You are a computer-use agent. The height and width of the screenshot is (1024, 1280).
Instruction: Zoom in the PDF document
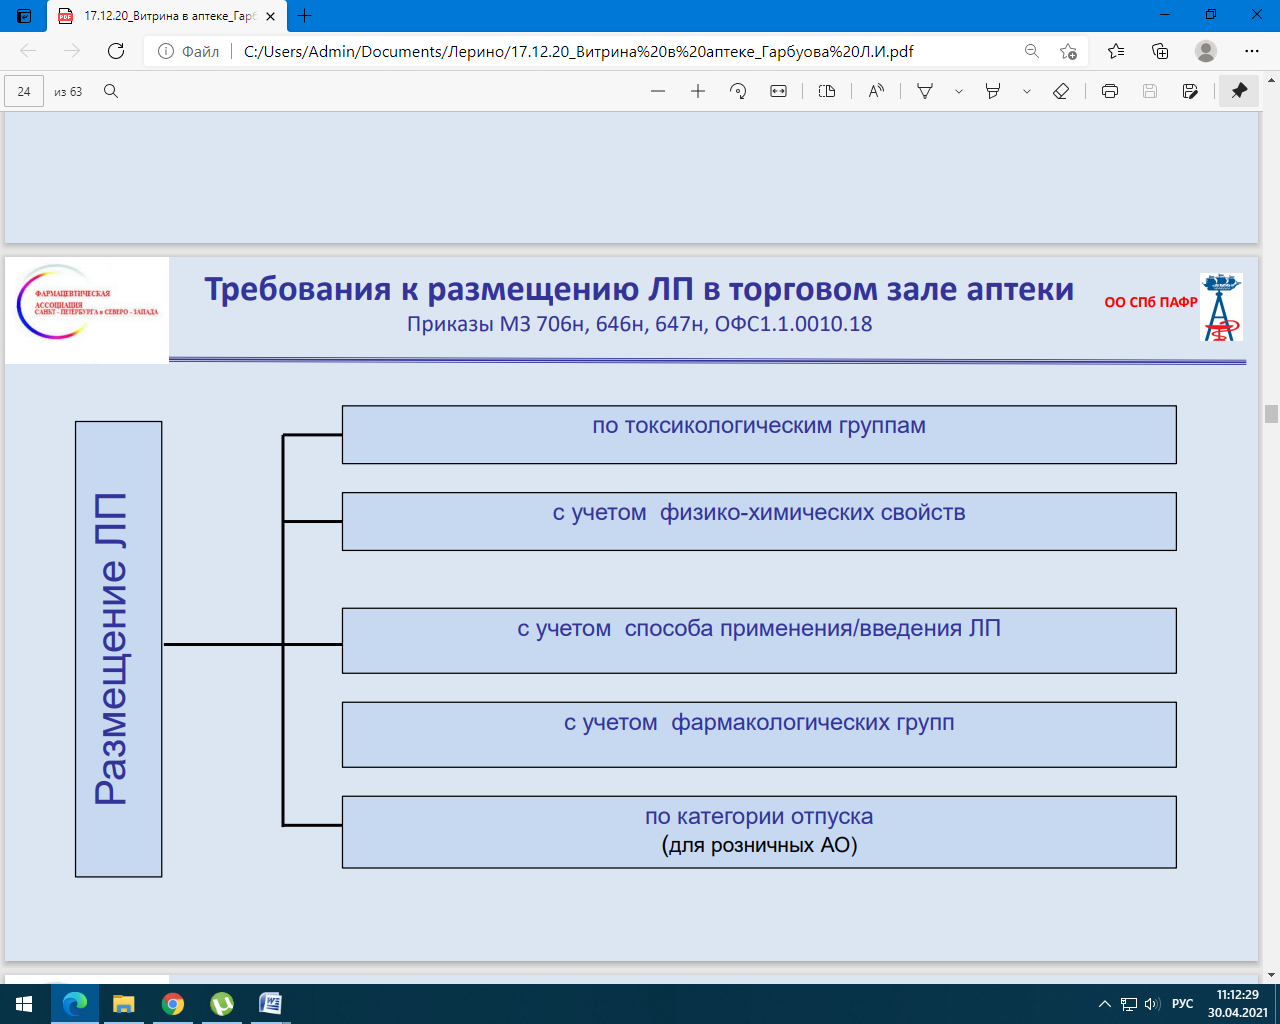point(698,91)
